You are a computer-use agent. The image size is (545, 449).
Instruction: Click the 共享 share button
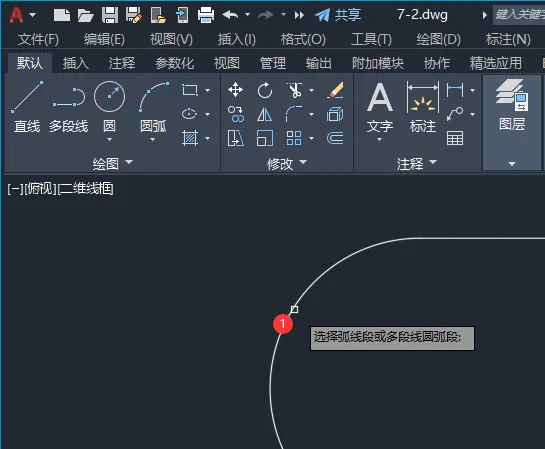pyautogui.click(x=338, y=15)
